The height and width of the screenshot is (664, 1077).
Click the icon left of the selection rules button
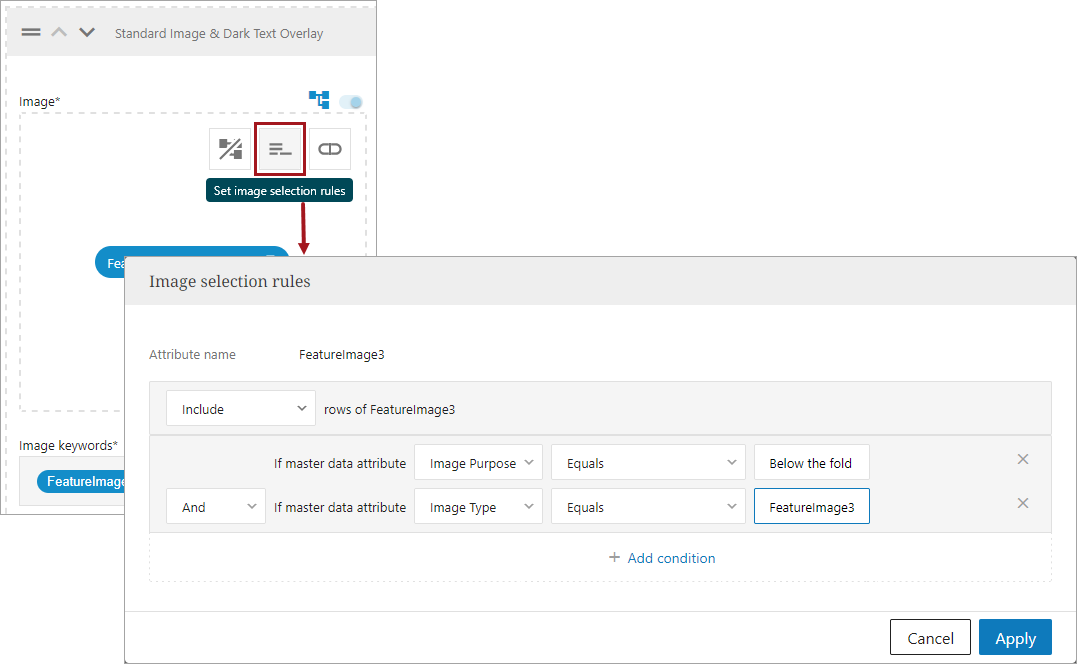click(x=230, y=149)
